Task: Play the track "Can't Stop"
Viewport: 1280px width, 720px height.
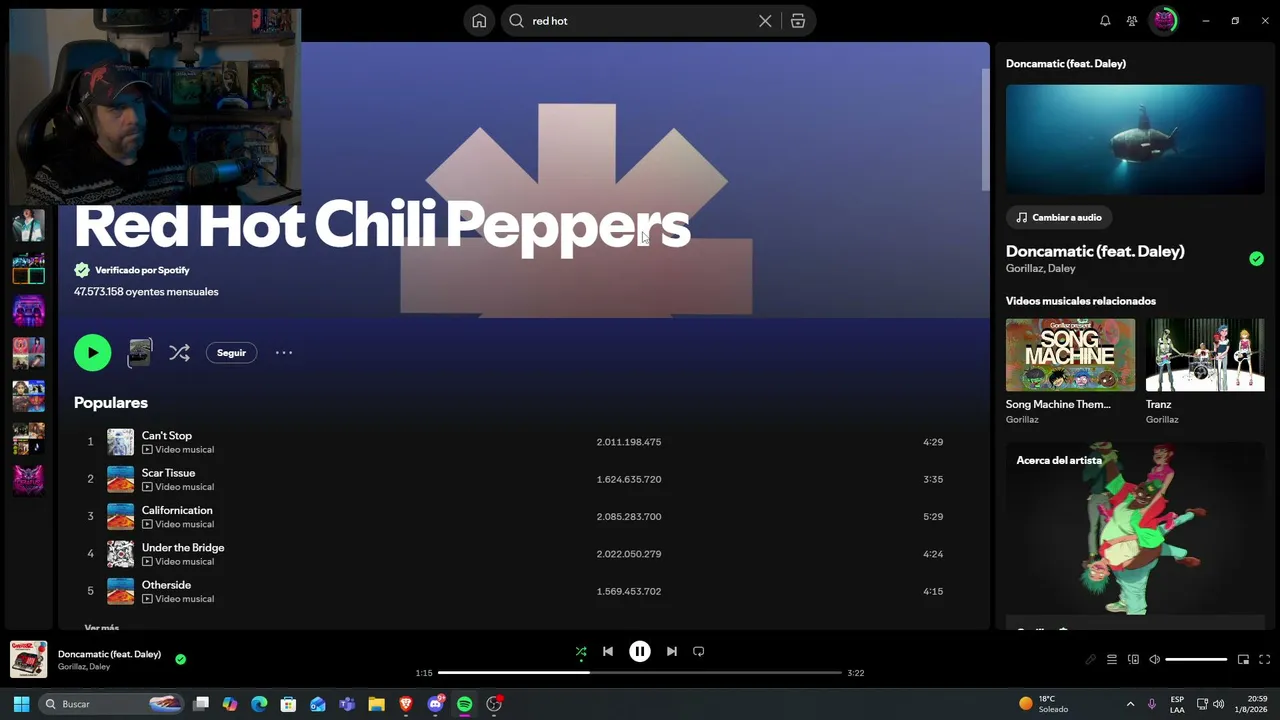Action: pyautogui.click(x=166, y=435)
